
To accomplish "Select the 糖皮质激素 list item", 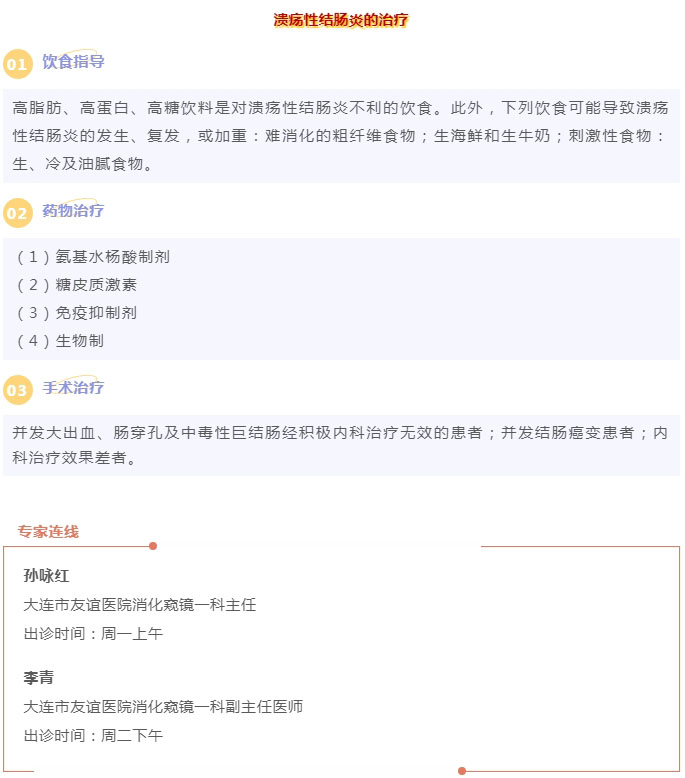I will coord(84,285).
